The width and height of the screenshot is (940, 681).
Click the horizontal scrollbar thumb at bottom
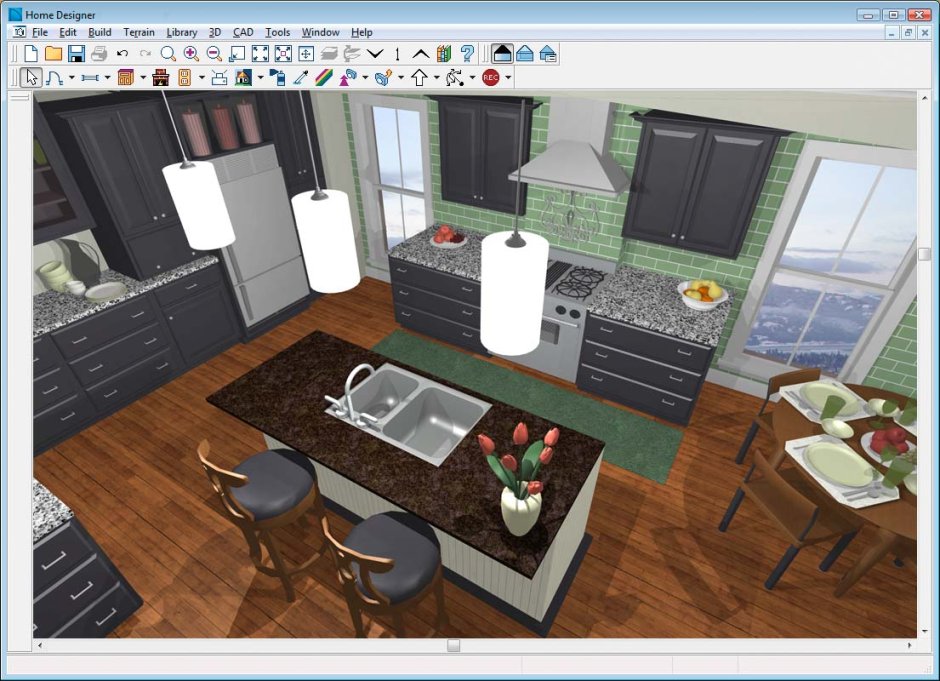click(x=454, y=646)
